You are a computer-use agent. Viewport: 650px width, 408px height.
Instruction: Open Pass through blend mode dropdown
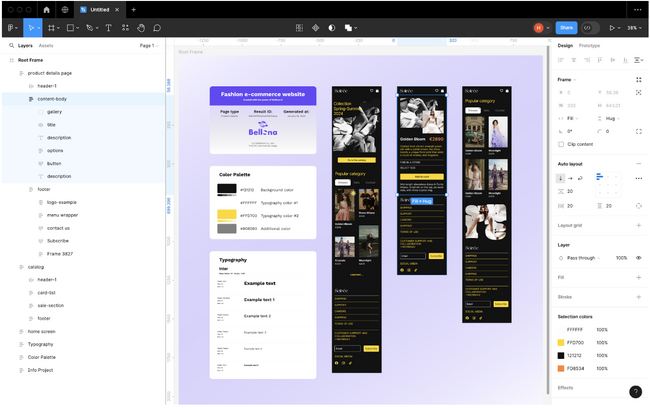click(583, 258)
